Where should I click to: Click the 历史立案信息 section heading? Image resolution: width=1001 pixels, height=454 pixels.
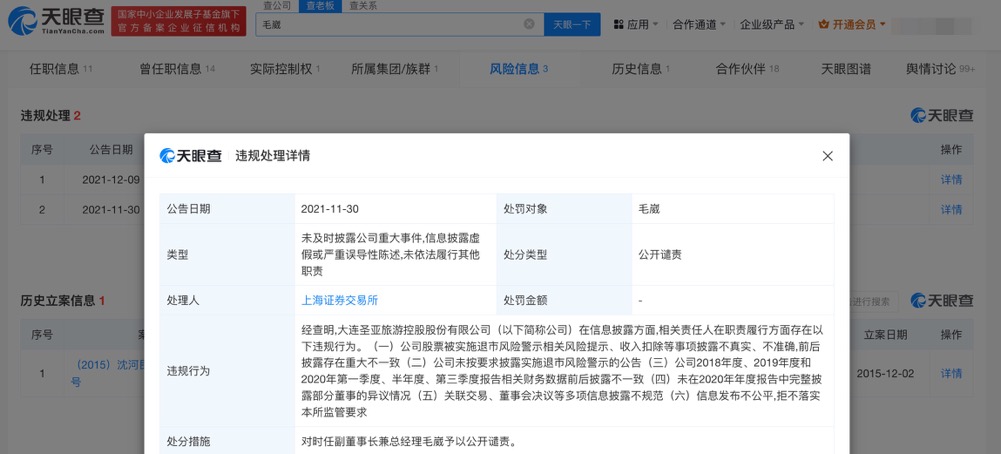point(63,300)
